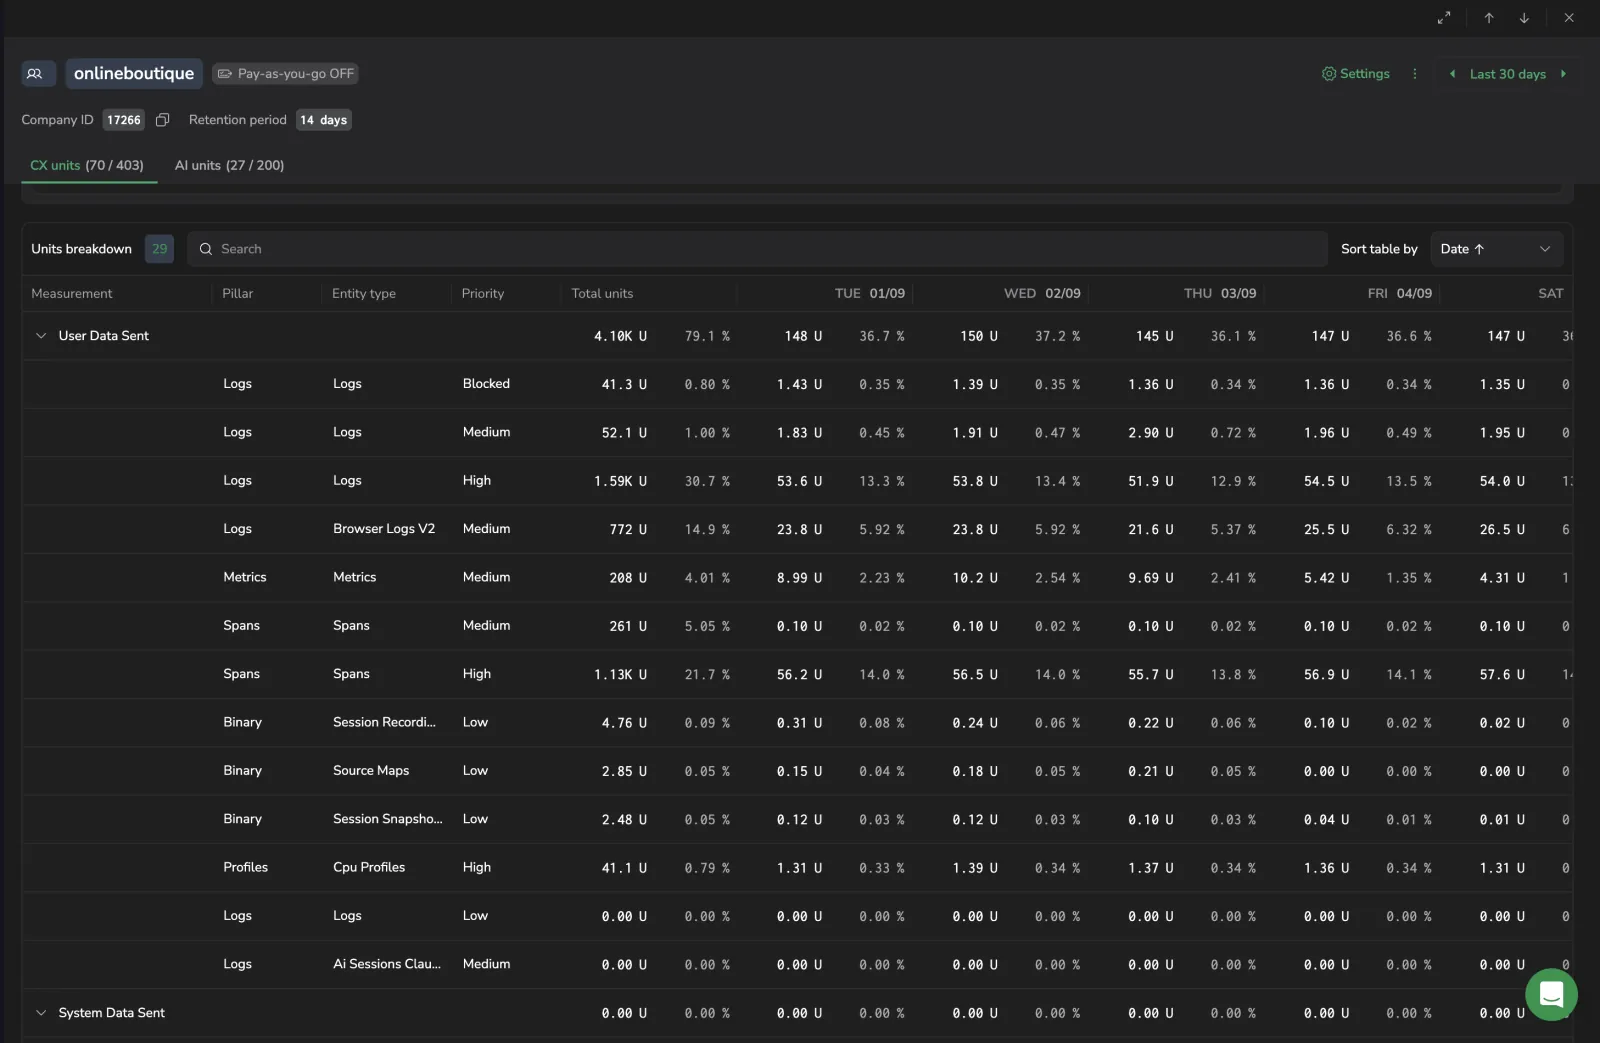Click the Pillar column header
This screenshot has width=1600, height=1043.
click(238, 294)
